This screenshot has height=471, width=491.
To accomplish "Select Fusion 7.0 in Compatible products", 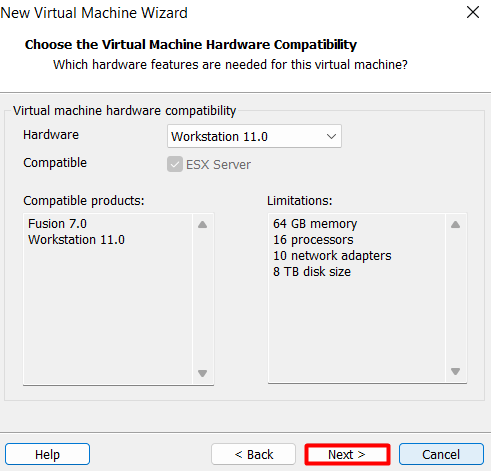I will (57, 224).
